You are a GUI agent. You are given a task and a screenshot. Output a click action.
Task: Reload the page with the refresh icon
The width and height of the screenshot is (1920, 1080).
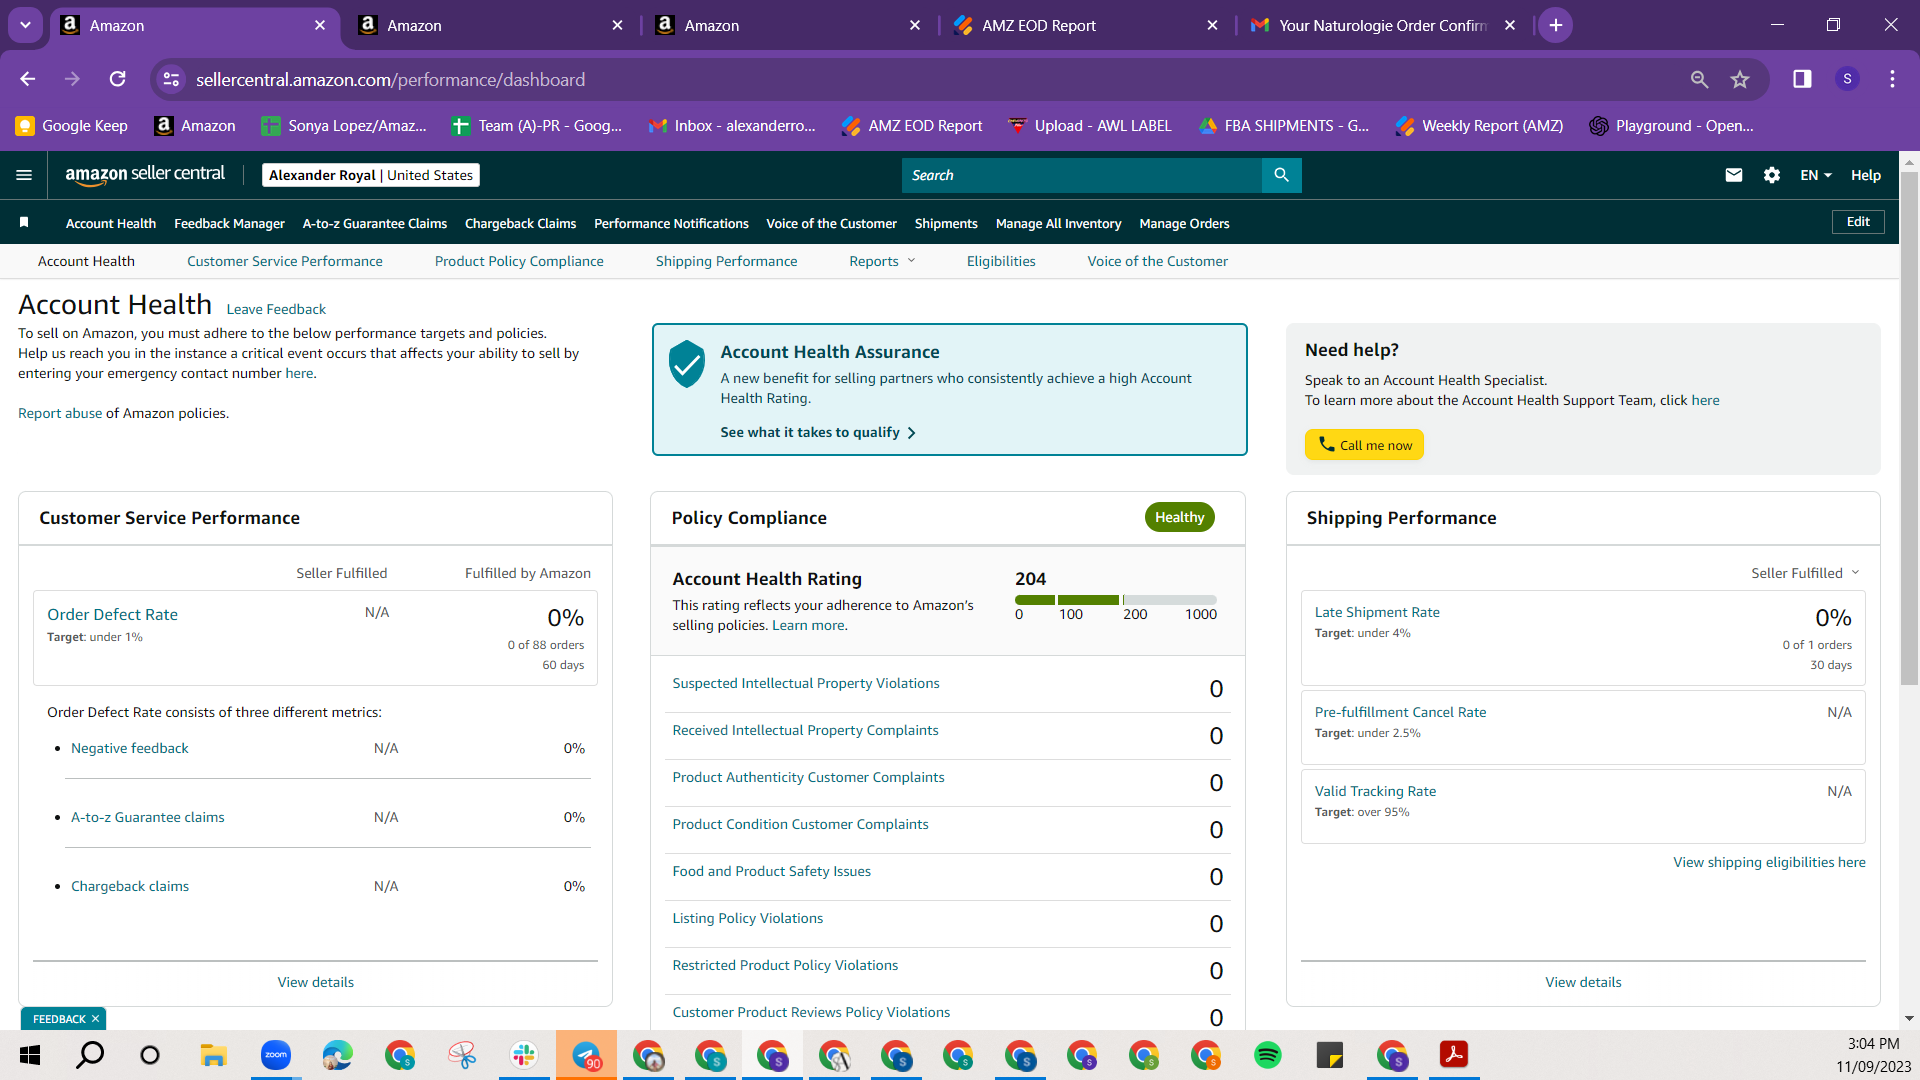pos(118,79)
